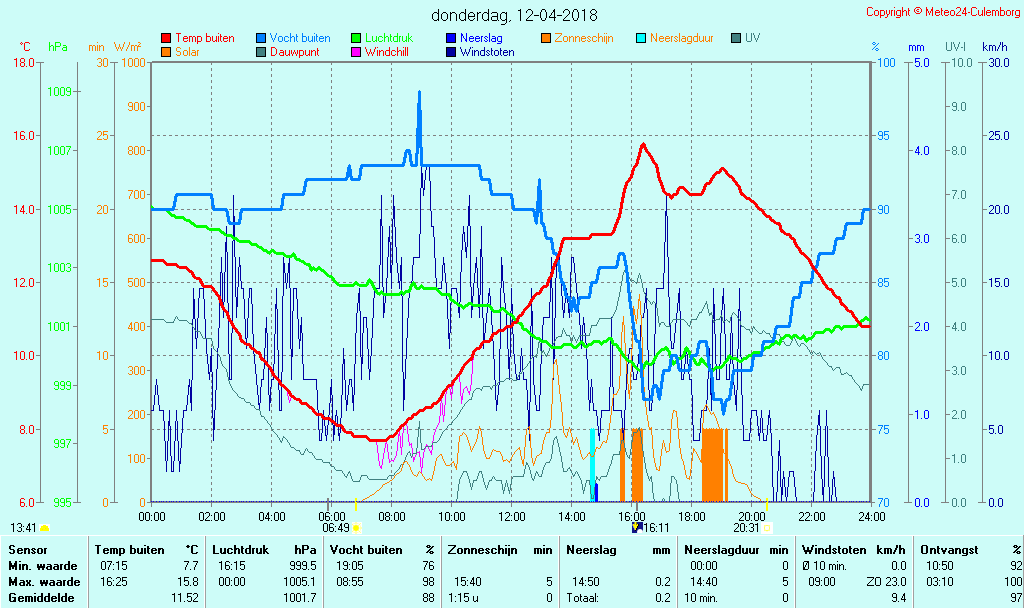Viewport: 1026px width, 608px height.
Task: Click the blue Vocht buiten legend square
Action: tap(261, 38)
